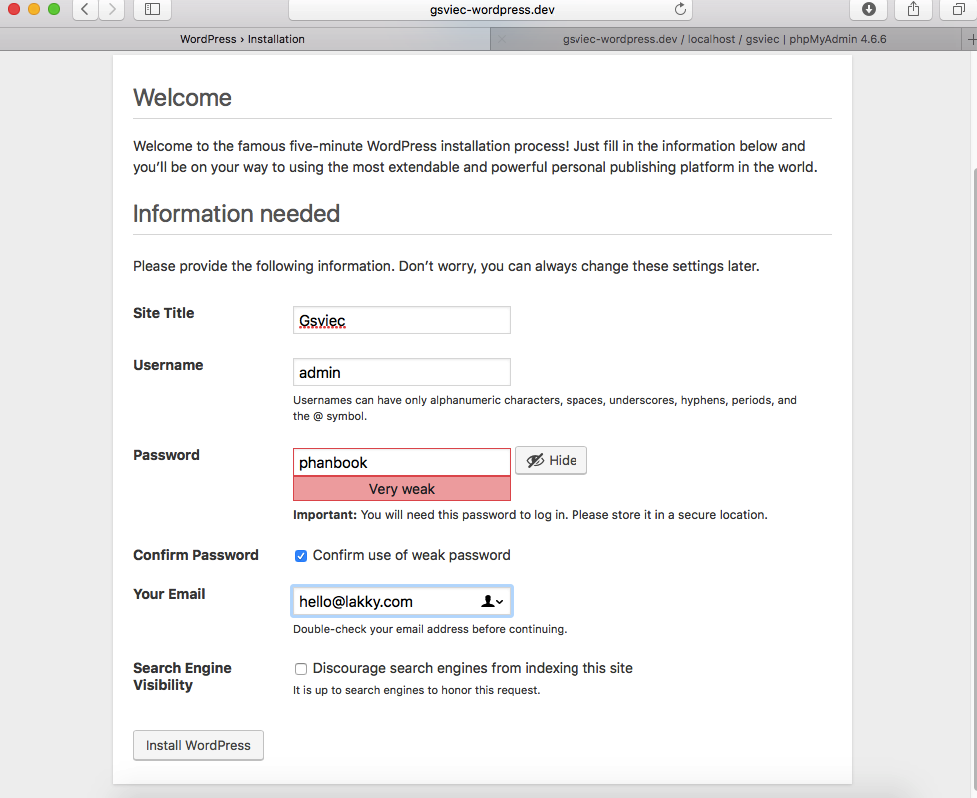Click the gsviec-wordpress.dev address bar
This screenshot has height=798, width=977.
490,9
